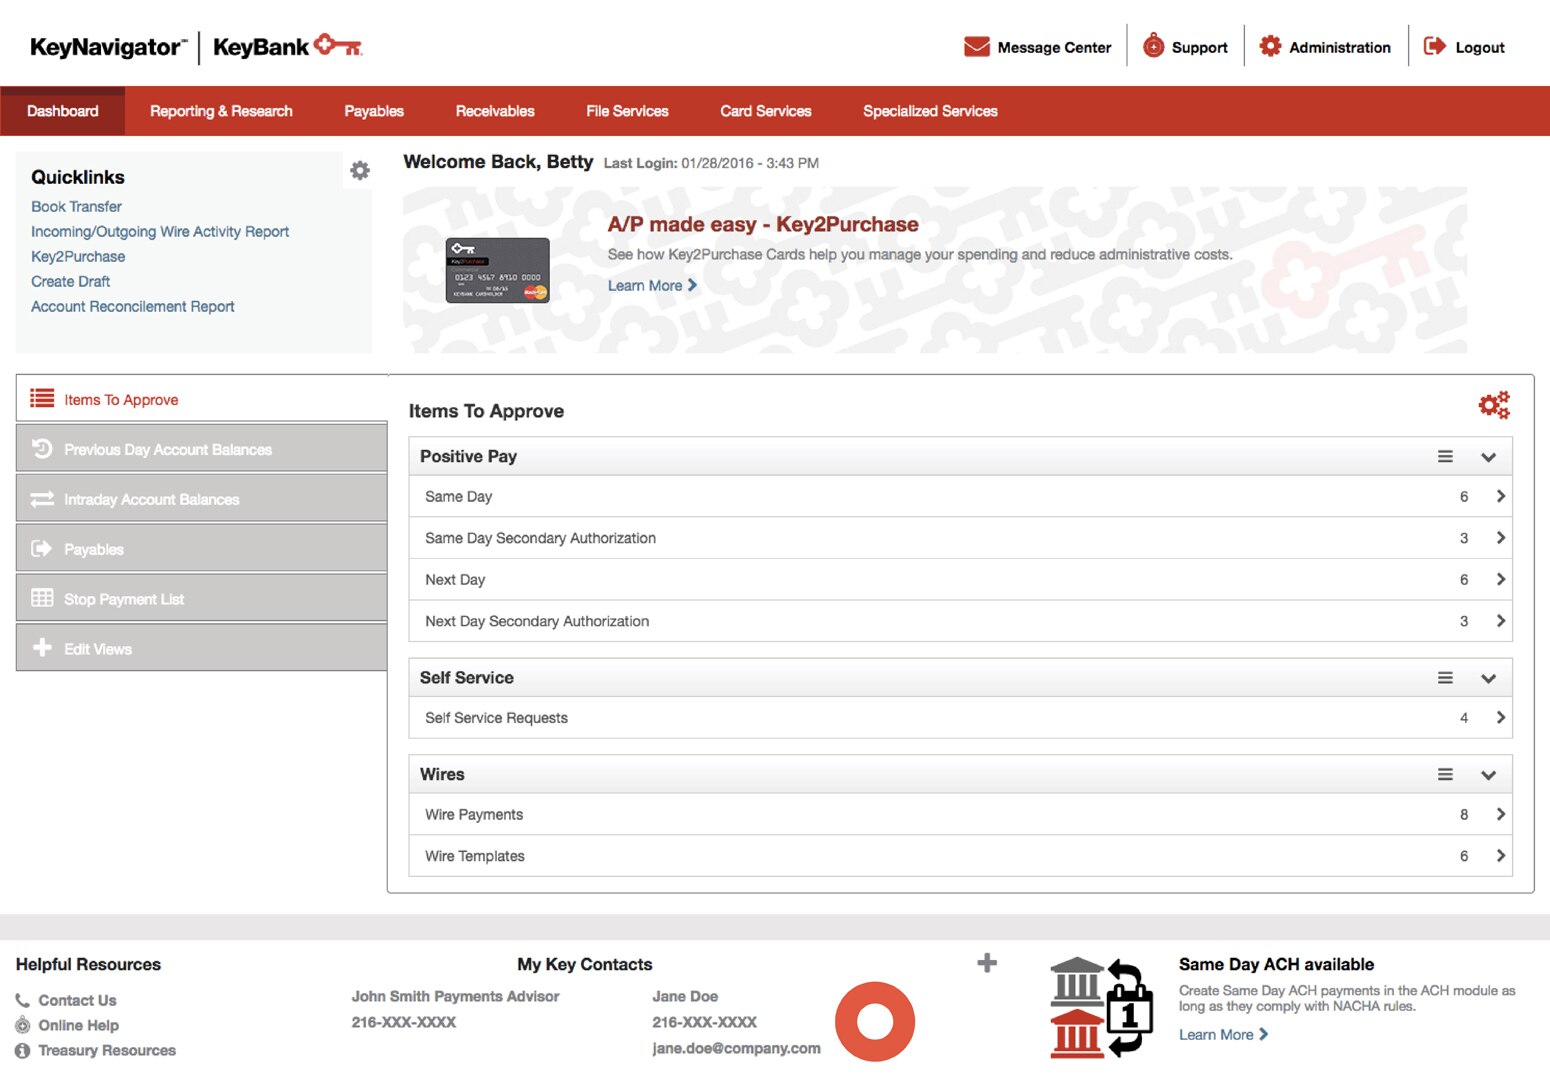Click the Key2Purchase card image

click(x=497, y=270)
